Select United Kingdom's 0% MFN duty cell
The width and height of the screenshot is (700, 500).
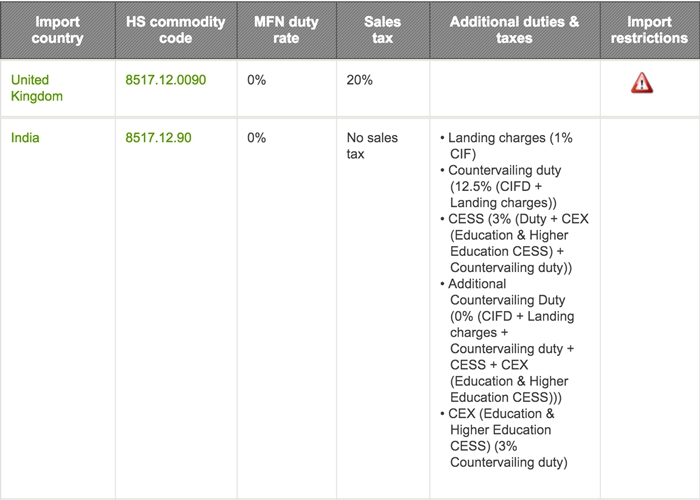pyautogui.click(x=257, y=80)
